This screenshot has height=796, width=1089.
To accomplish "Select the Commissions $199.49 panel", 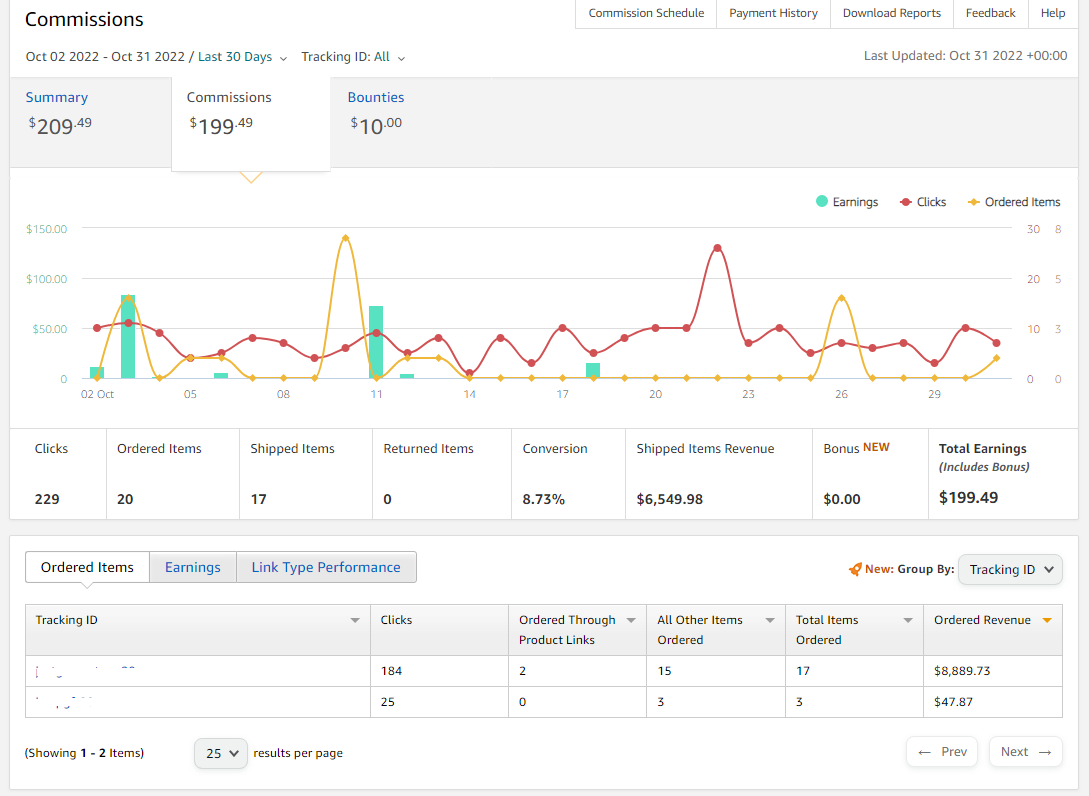I will [251, 122].
